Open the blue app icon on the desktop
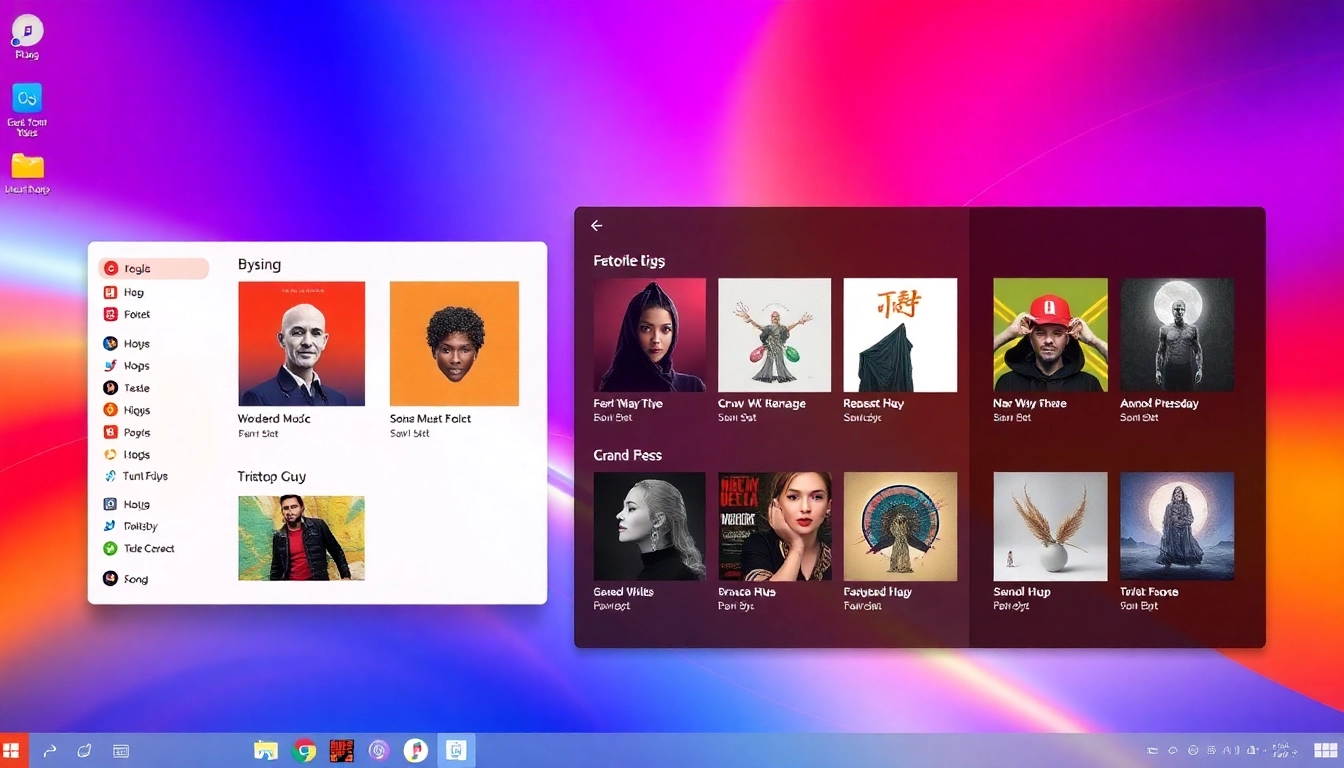This screenshot has width=1344, height=768. (x=27, y=98)
